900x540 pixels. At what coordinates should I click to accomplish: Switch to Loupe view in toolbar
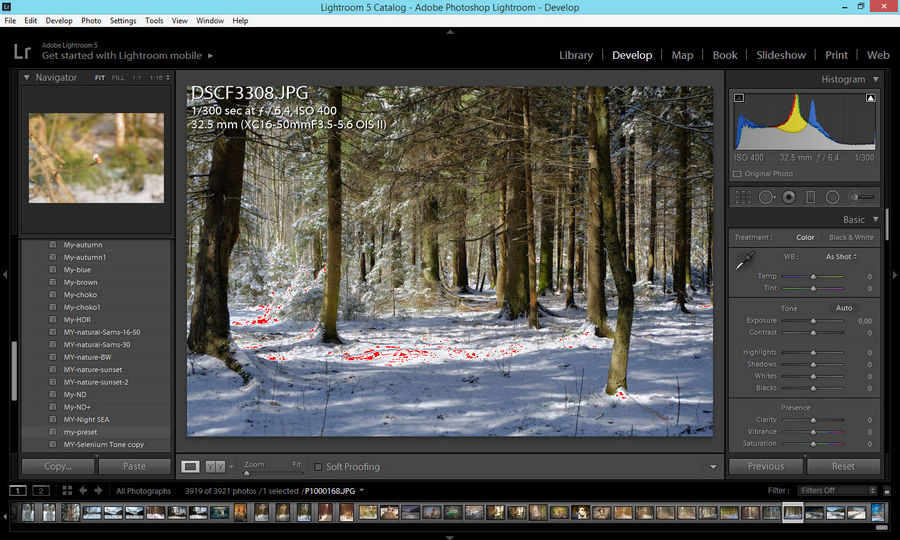click(190, 466)
